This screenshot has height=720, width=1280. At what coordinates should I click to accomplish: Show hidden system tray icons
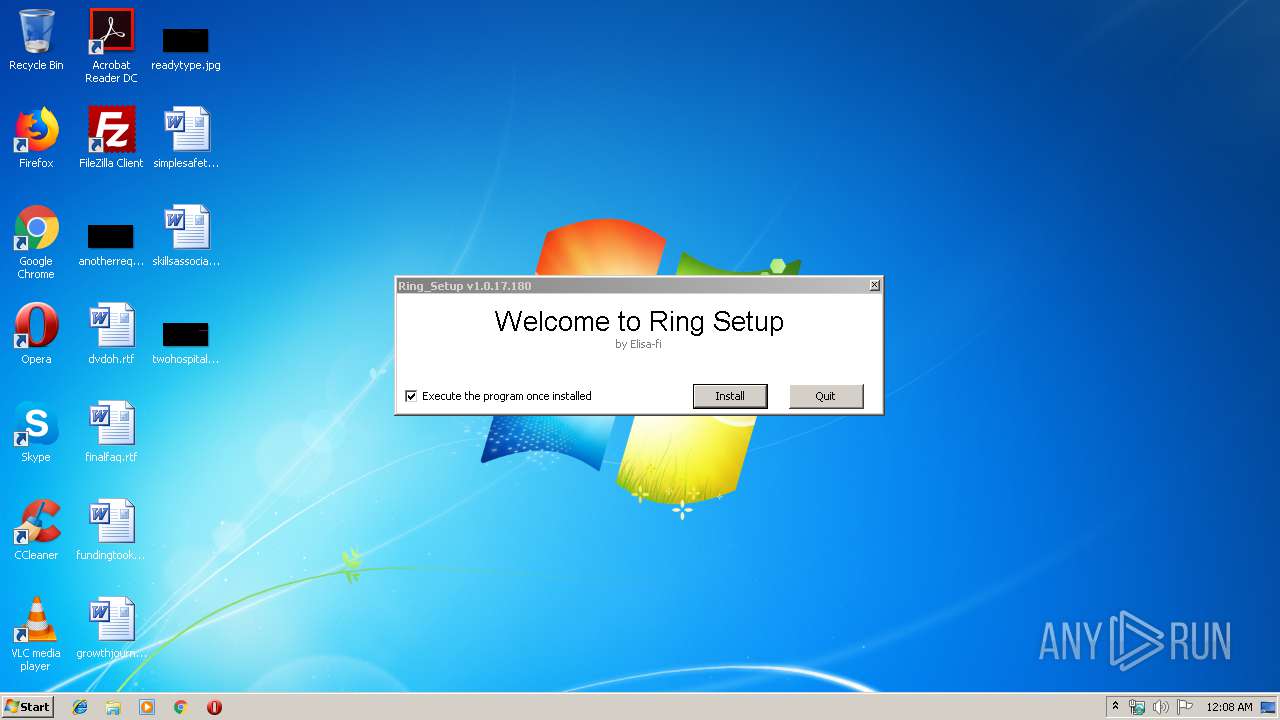pos(1116,707)
